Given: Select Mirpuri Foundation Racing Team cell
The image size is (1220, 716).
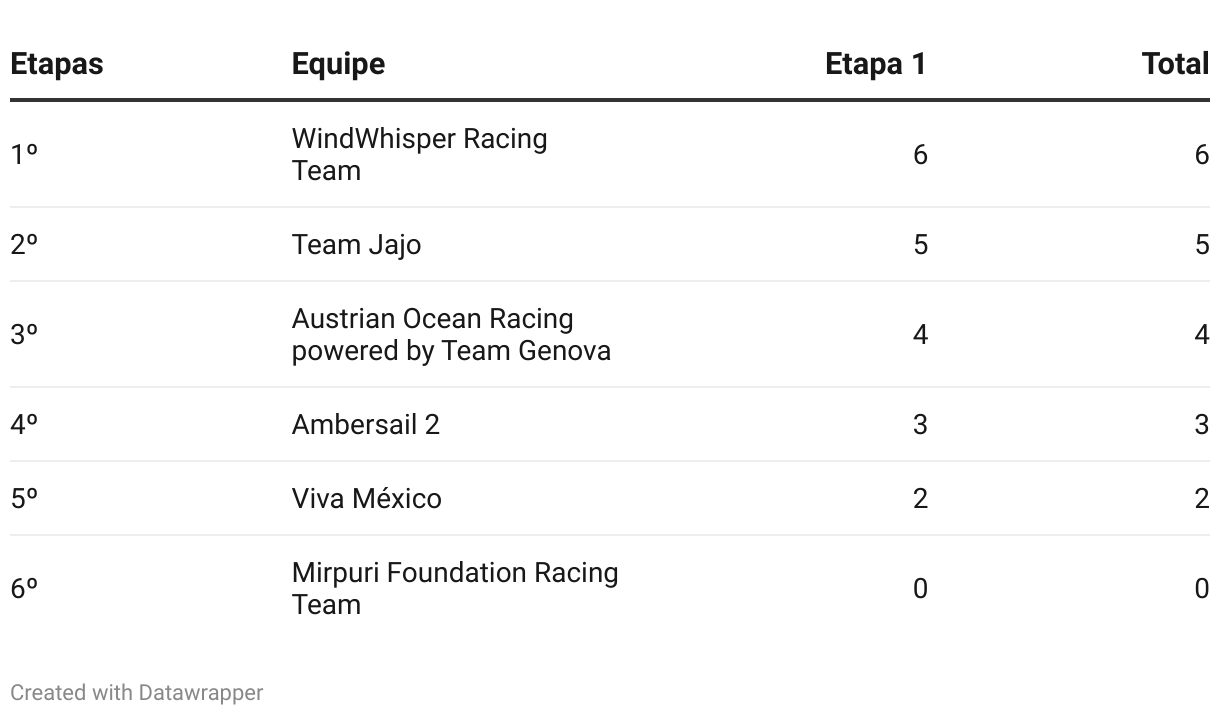Looking at the screenshot, I should click(454, 588).
